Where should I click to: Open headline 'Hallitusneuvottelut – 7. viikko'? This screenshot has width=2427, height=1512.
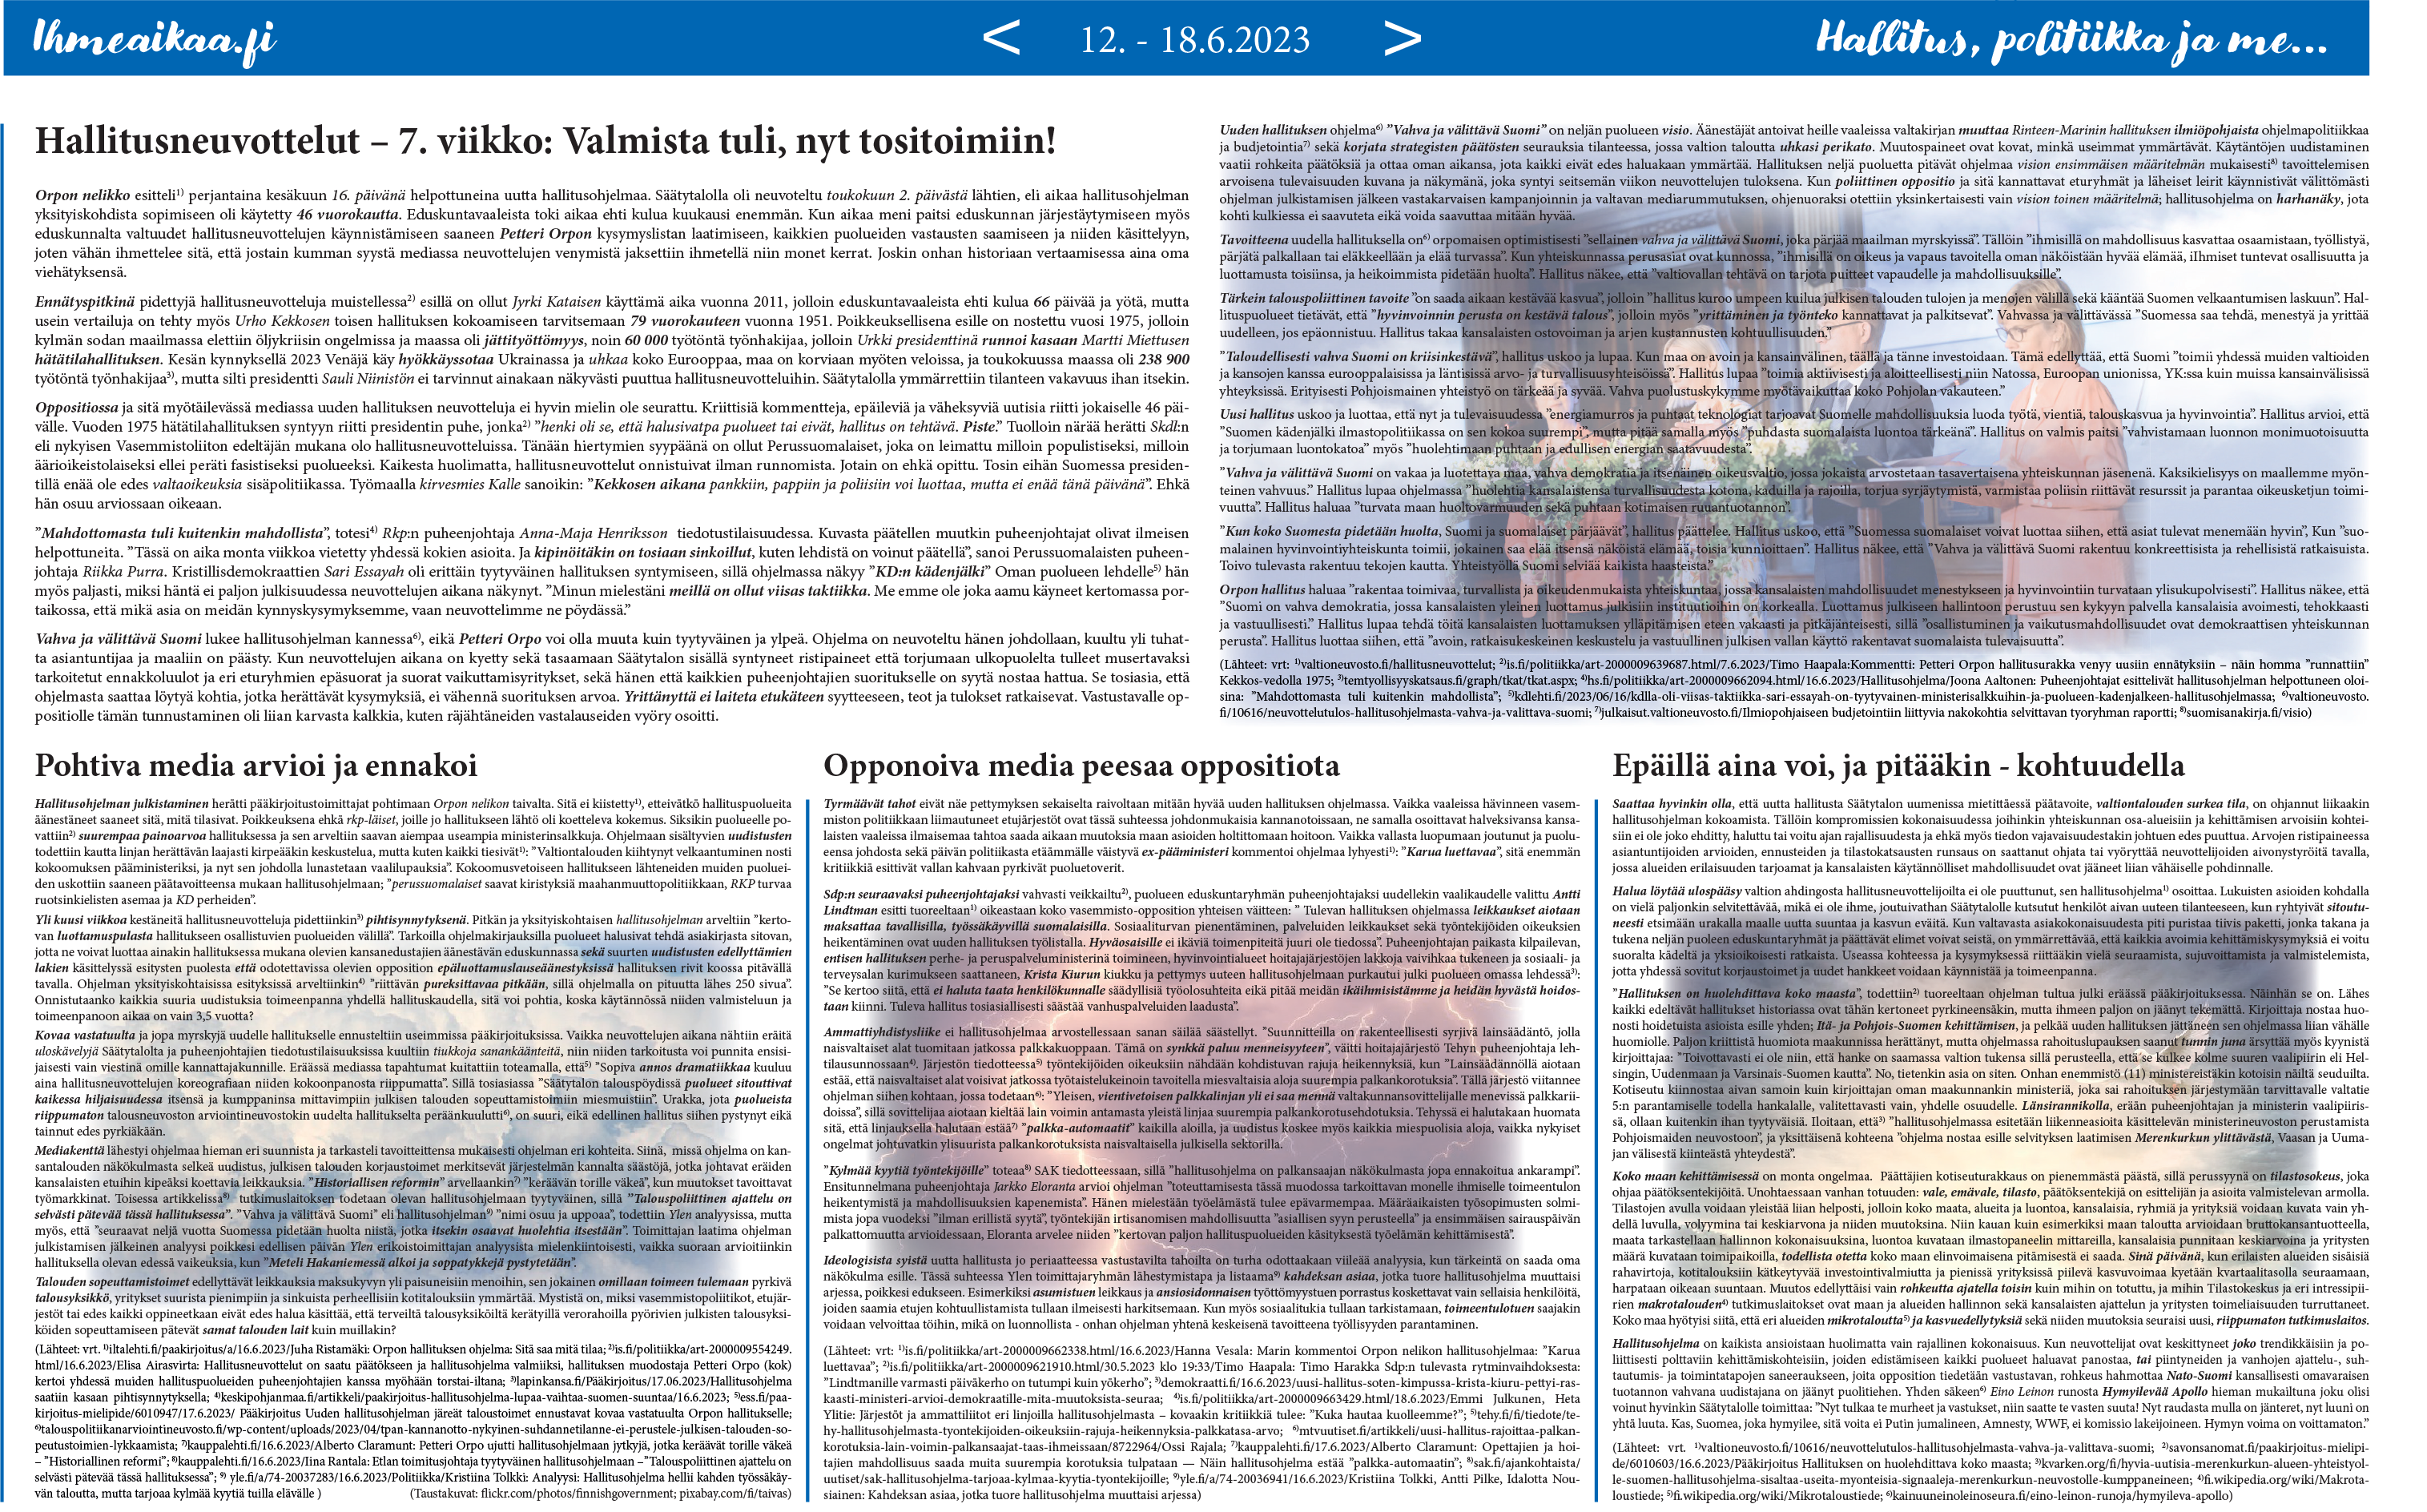pyautogui.click(x=545, y=141)
